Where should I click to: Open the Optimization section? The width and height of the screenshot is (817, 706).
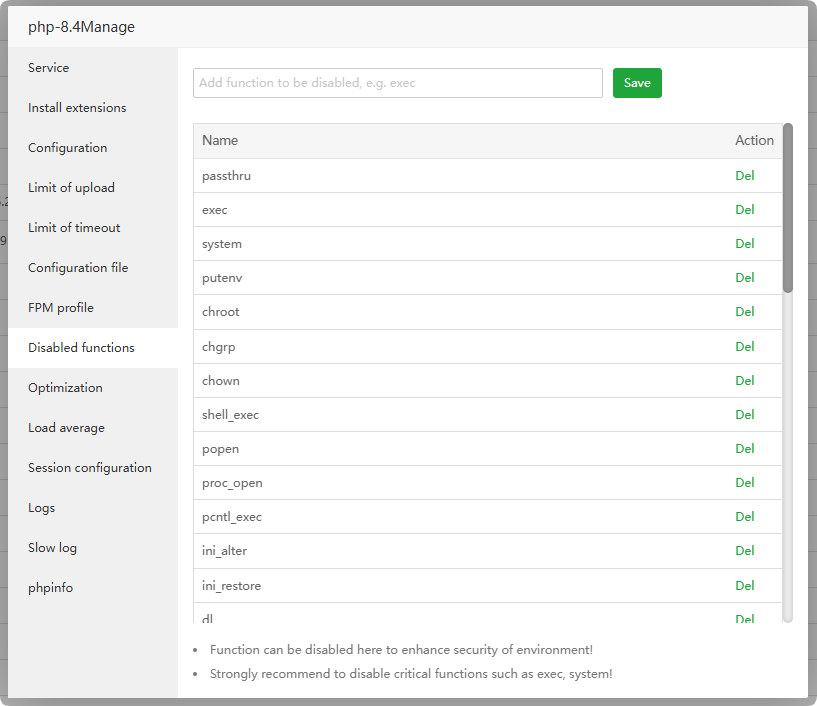coord(65,388)
